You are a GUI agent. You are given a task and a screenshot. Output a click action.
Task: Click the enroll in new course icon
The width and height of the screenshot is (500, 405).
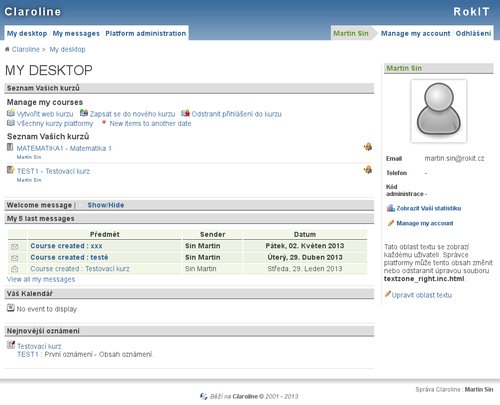84,113
